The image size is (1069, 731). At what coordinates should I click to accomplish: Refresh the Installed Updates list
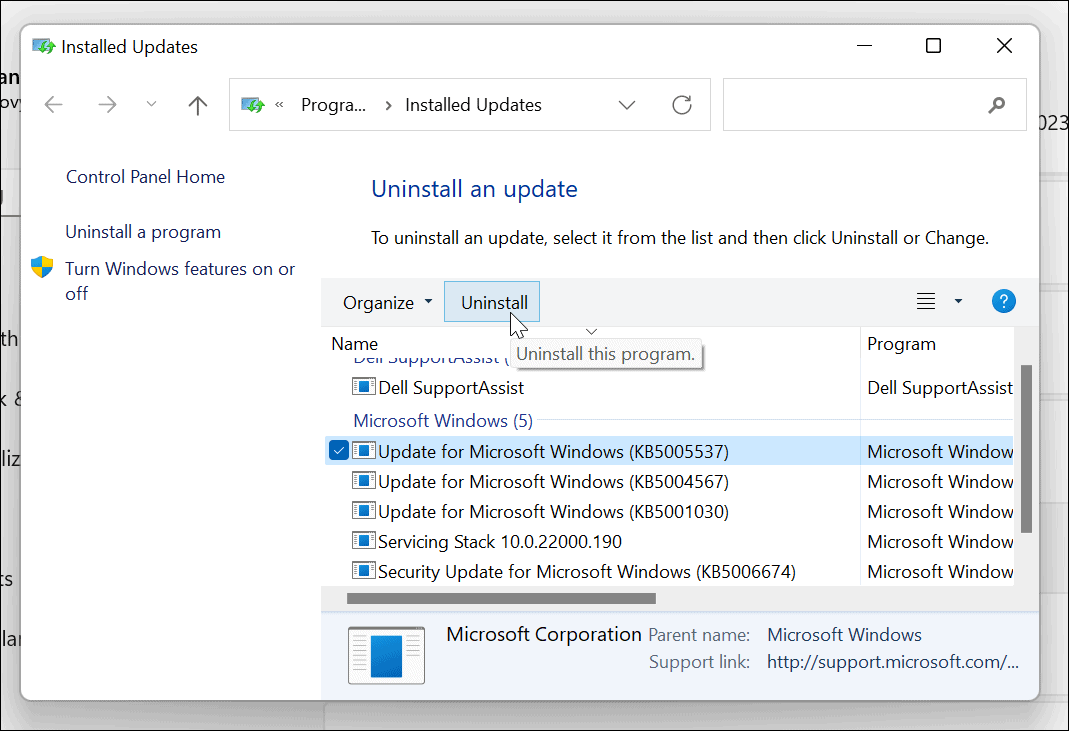click(682, 104)
